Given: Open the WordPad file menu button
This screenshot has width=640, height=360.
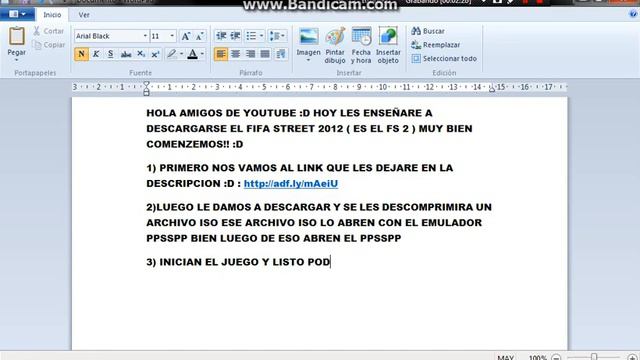Looking at the screenshot, I should 17,14.
